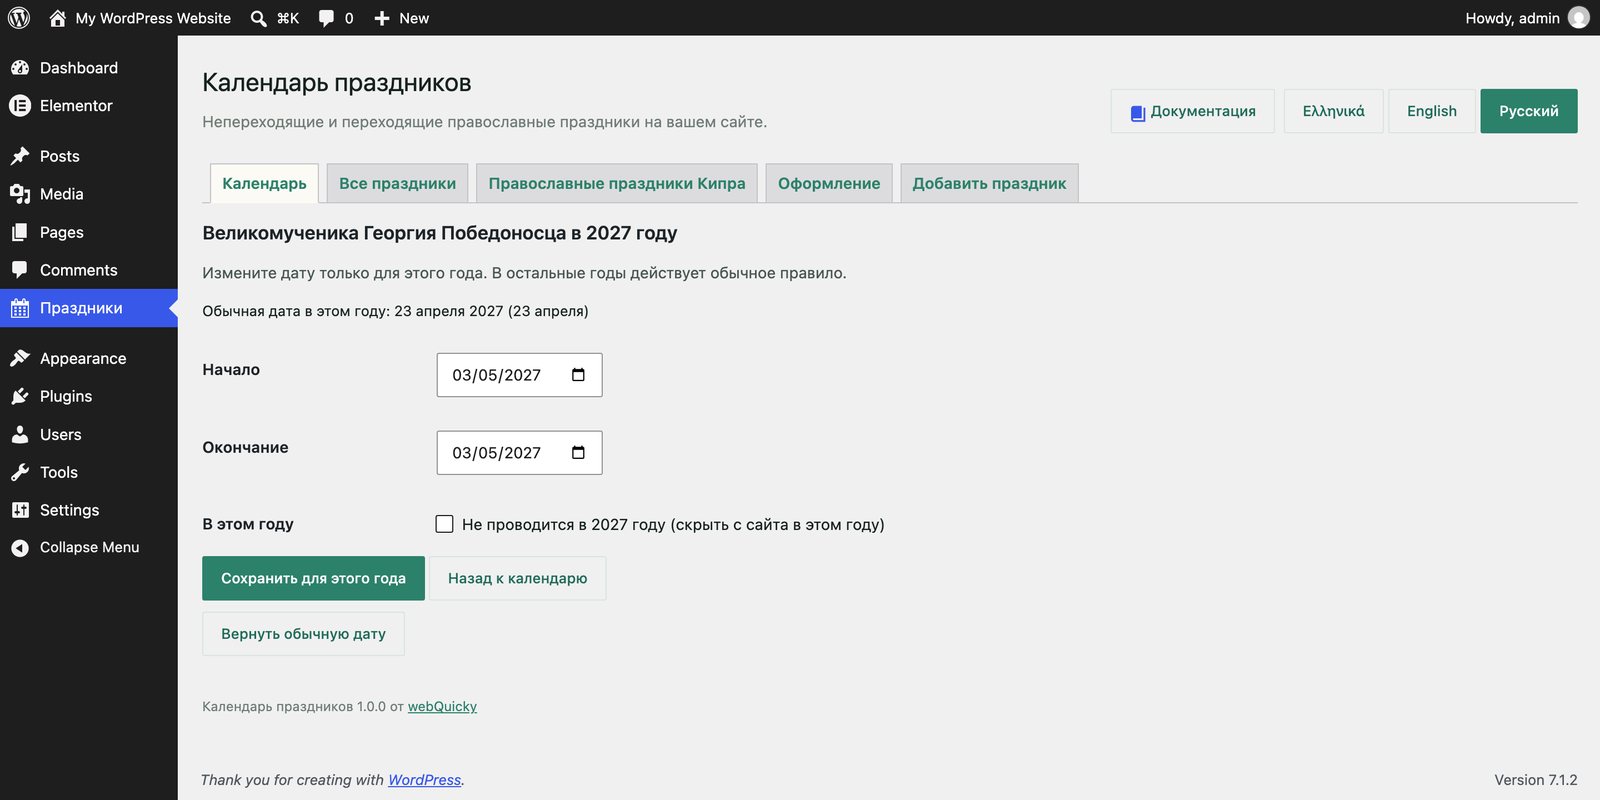The image size is (1600, 800).
Task: Open the Православные праздники Кипра tab
Action: [617, 183]
